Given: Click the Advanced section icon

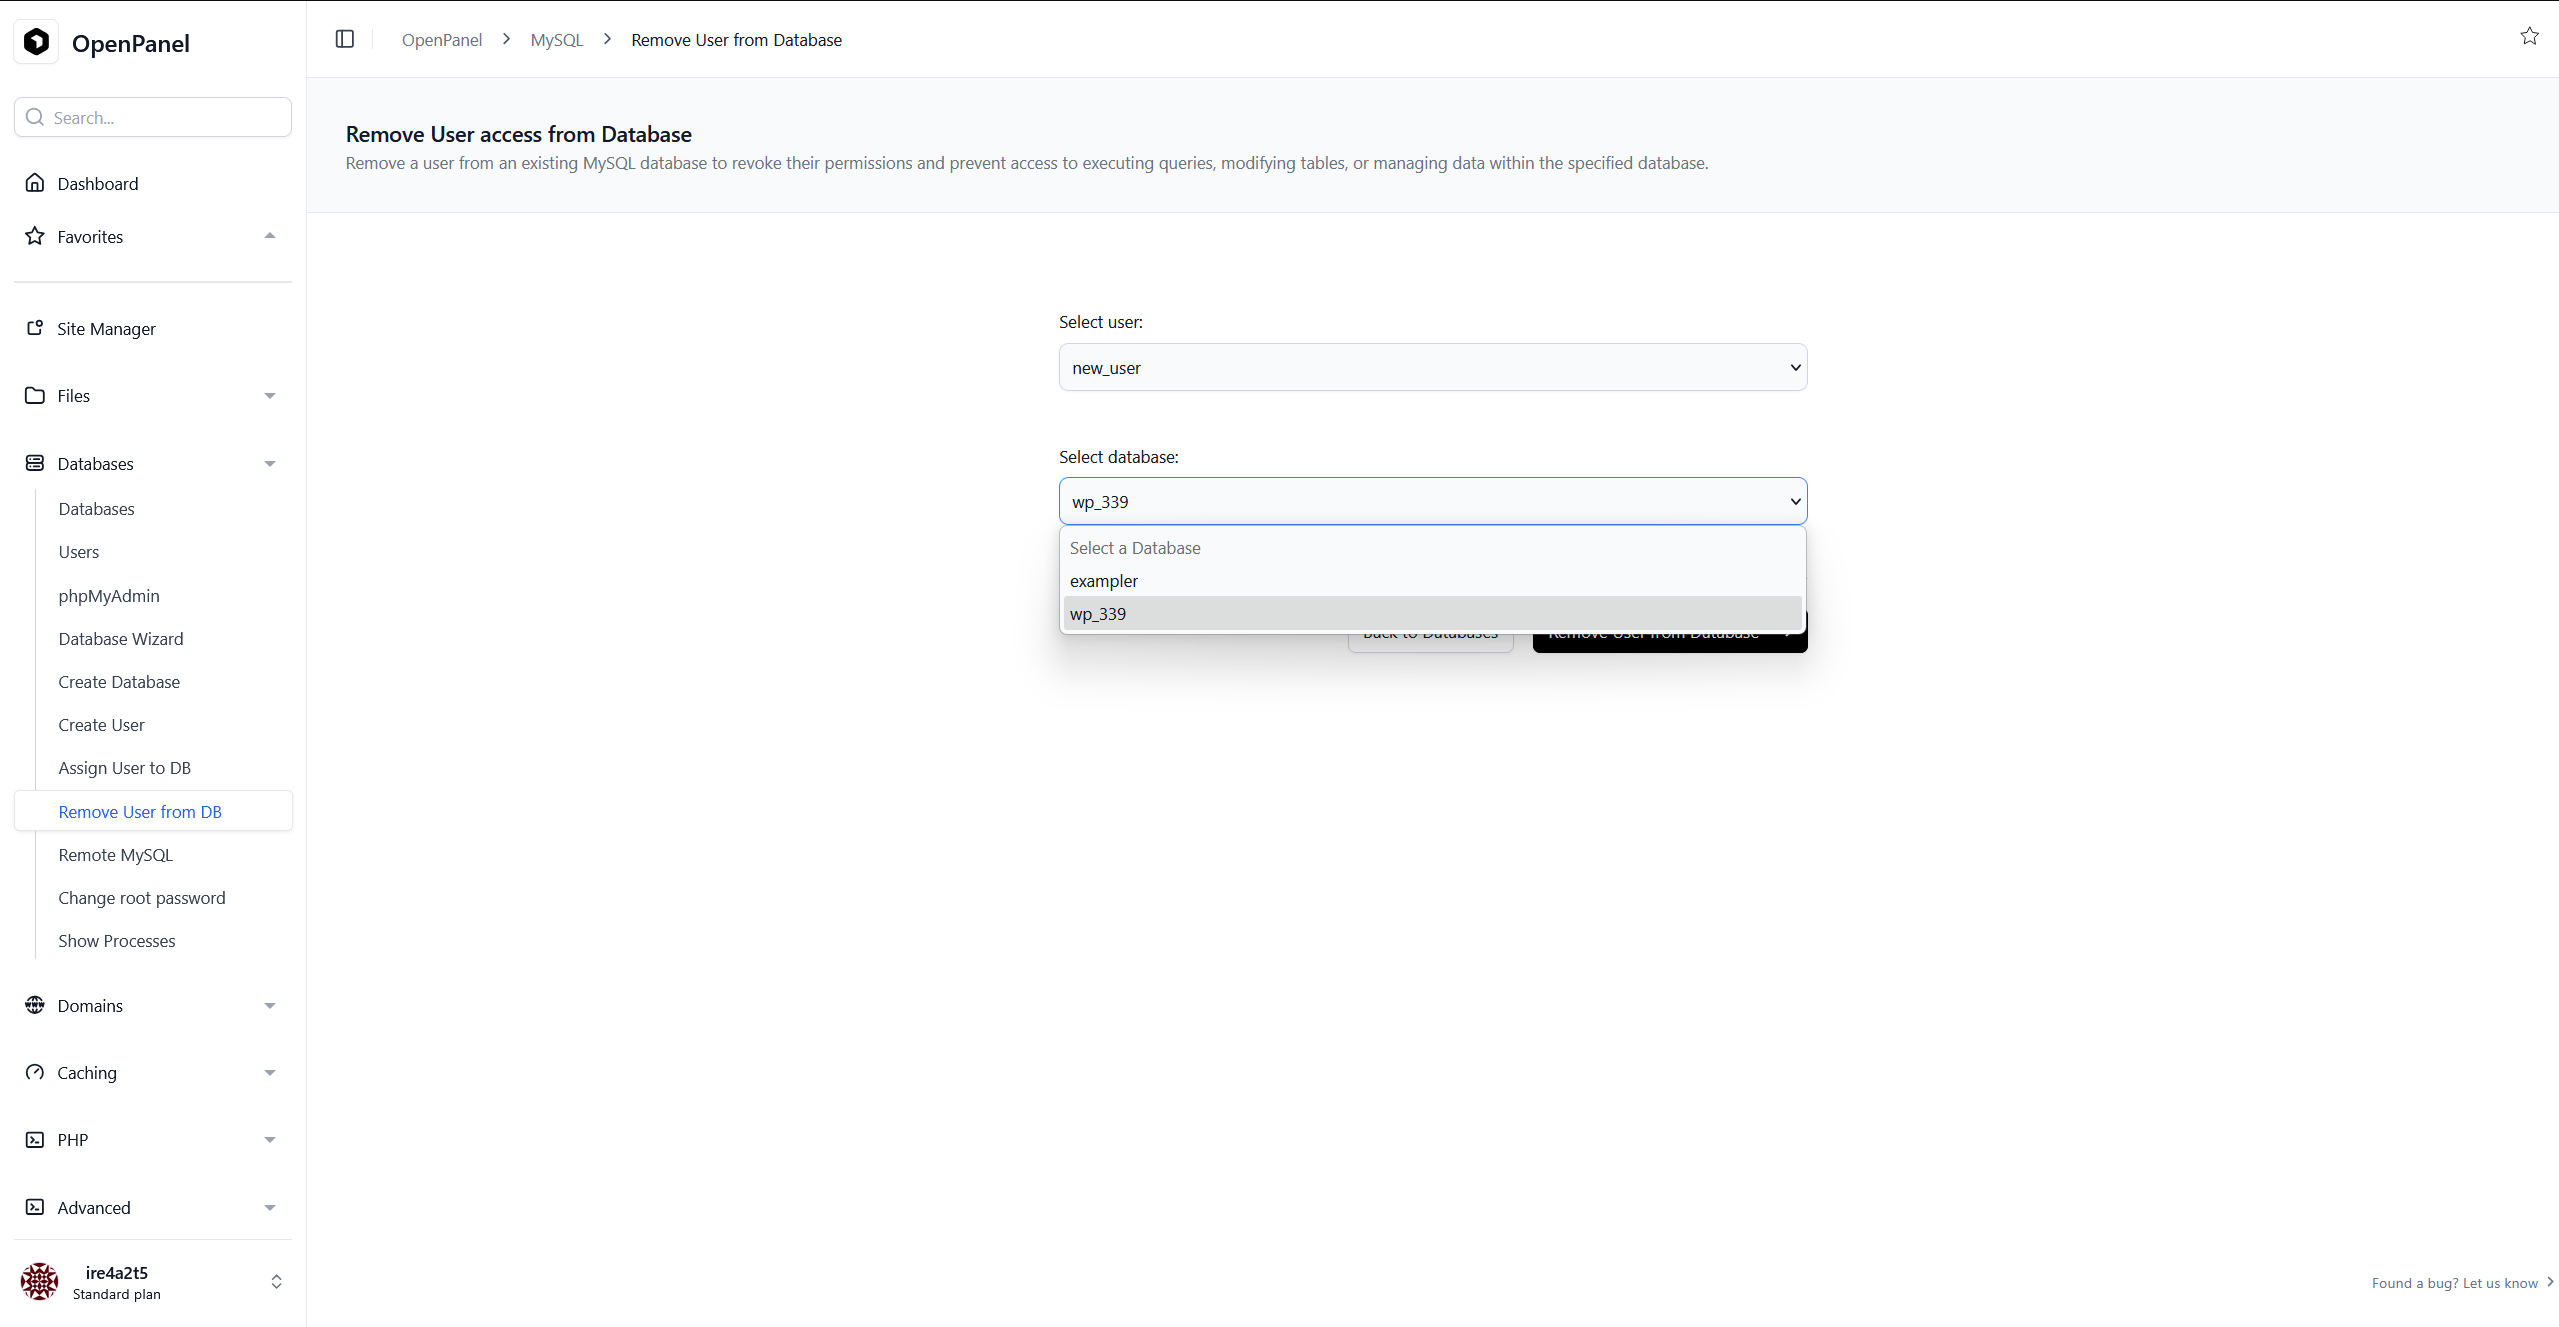Looking at the screenshot, I should point(34,1207).
